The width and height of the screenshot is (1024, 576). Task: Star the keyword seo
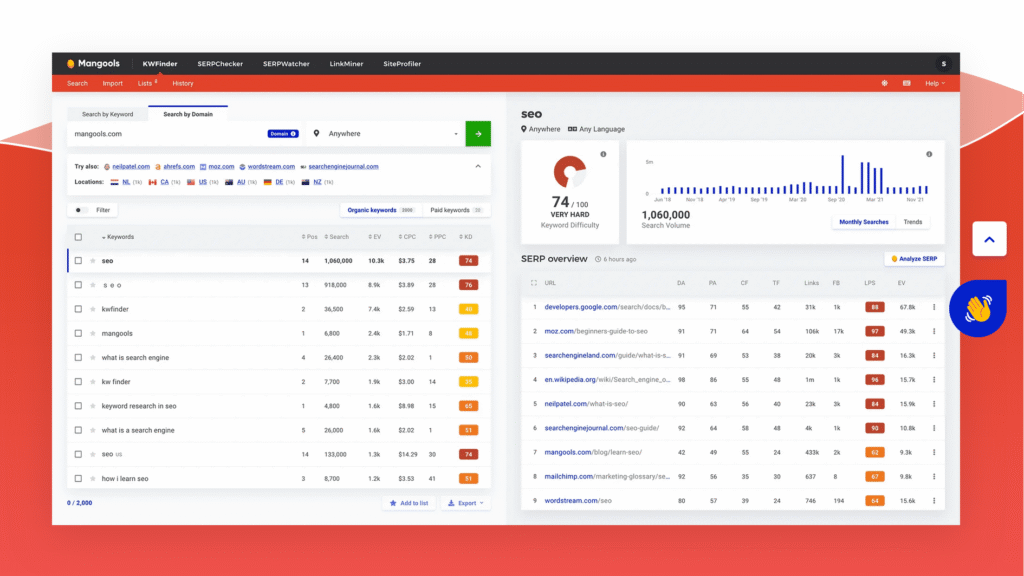(93, 261)
